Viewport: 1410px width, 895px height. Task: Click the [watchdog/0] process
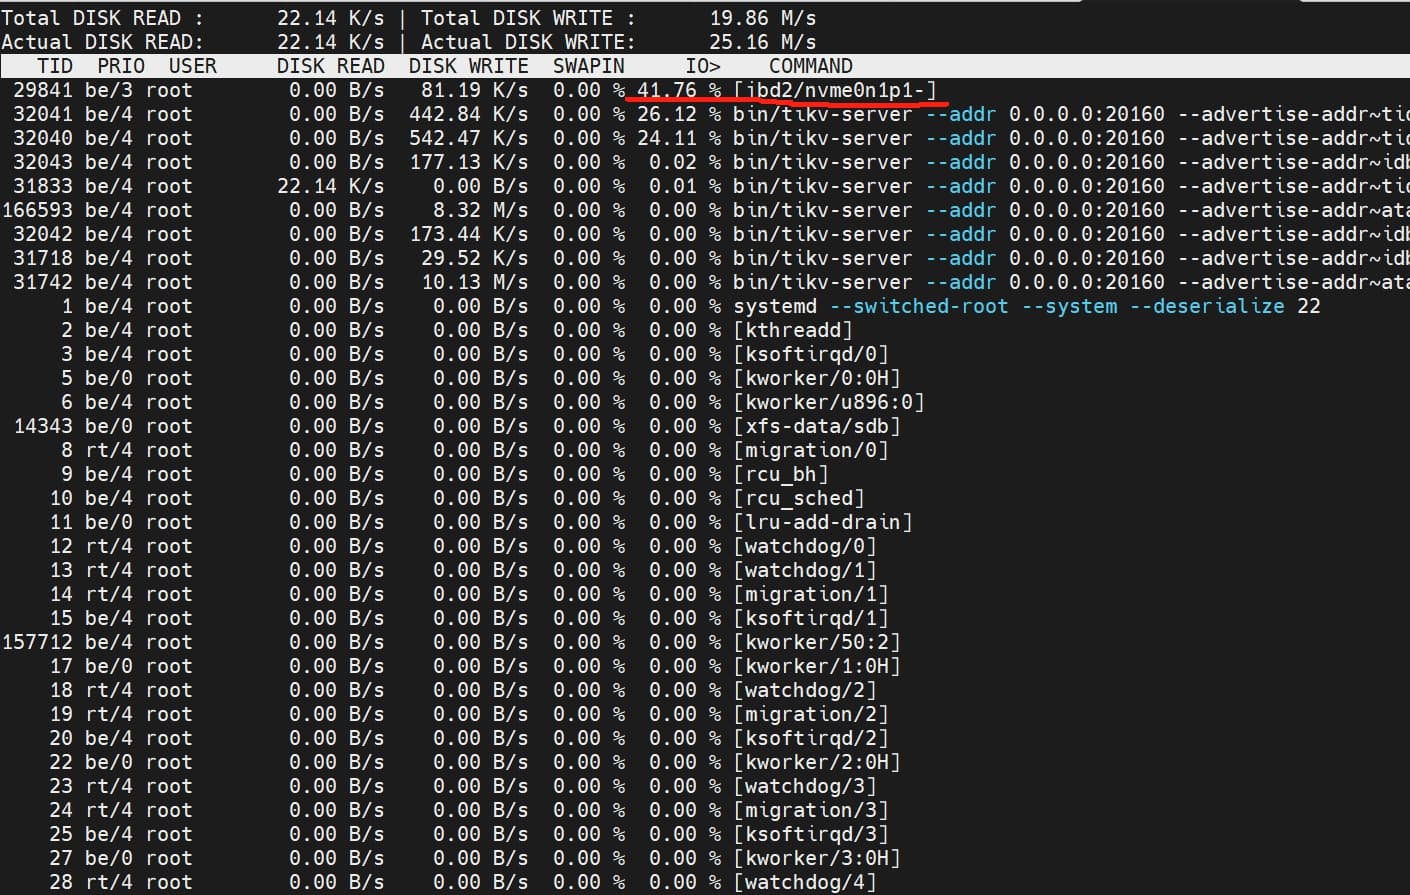(x=805, y=546)
